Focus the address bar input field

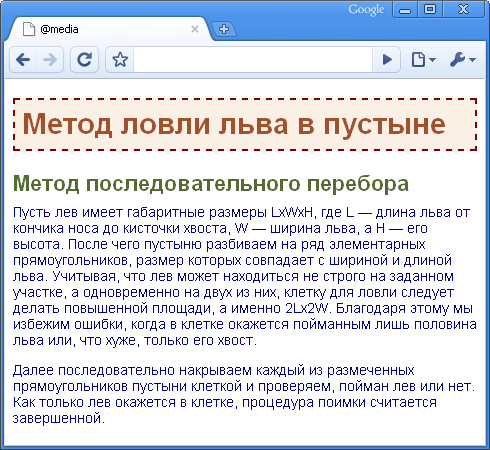[253, 60]
